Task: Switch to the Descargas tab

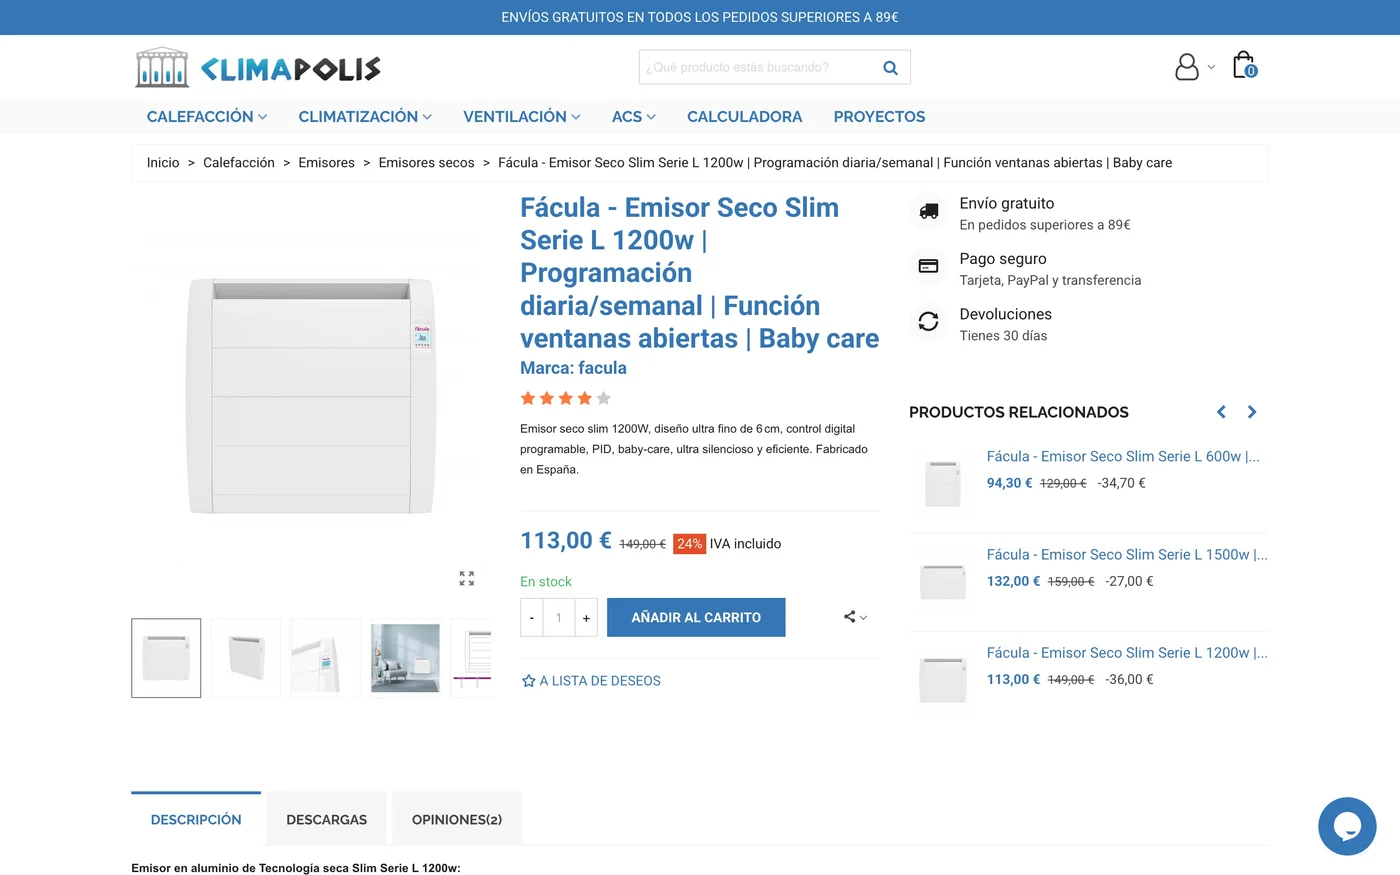Action: click(327, 819)
